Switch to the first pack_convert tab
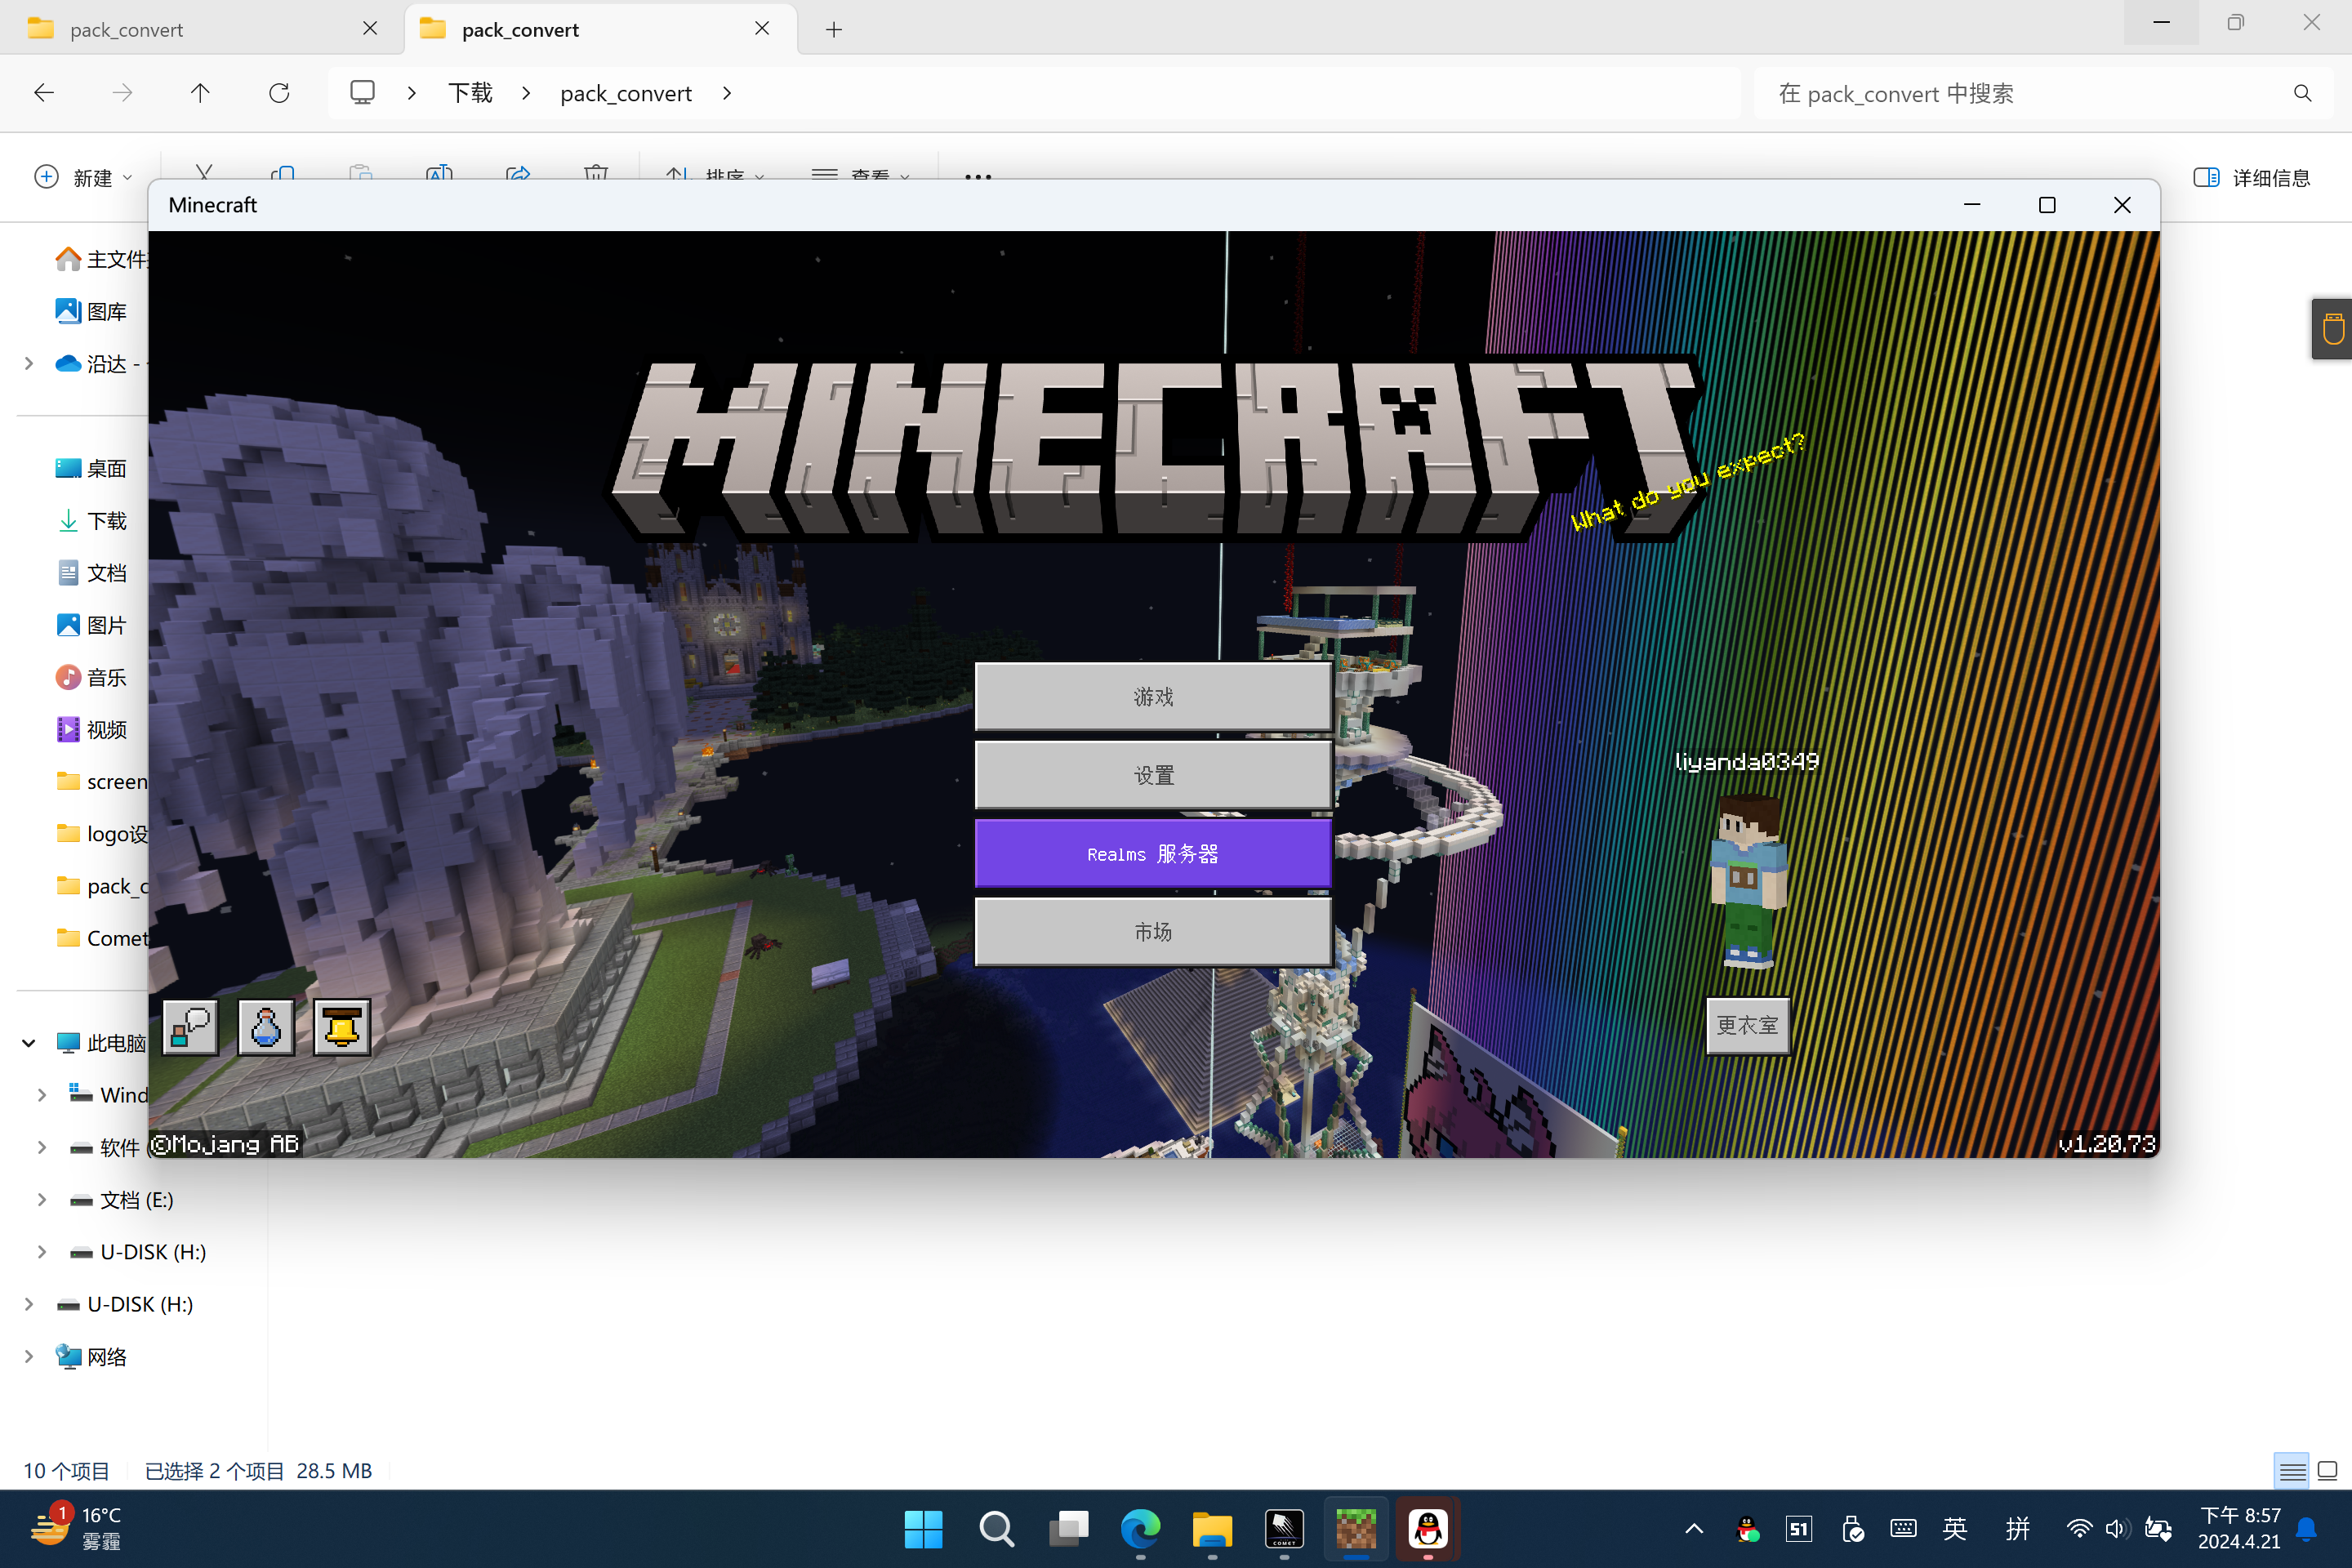 pyautogui.click(x=200, y=29)
